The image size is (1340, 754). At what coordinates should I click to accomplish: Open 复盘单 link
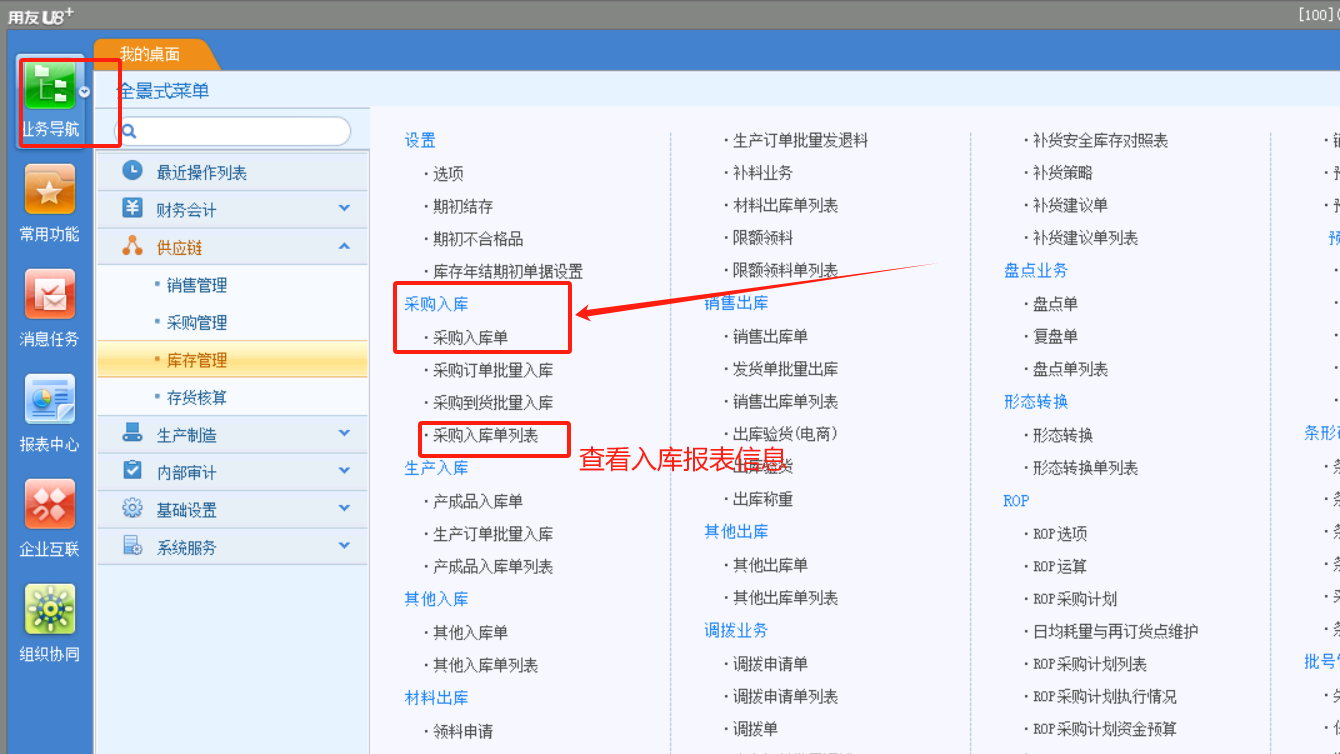pyautogui.click(x=1055, y=337)
